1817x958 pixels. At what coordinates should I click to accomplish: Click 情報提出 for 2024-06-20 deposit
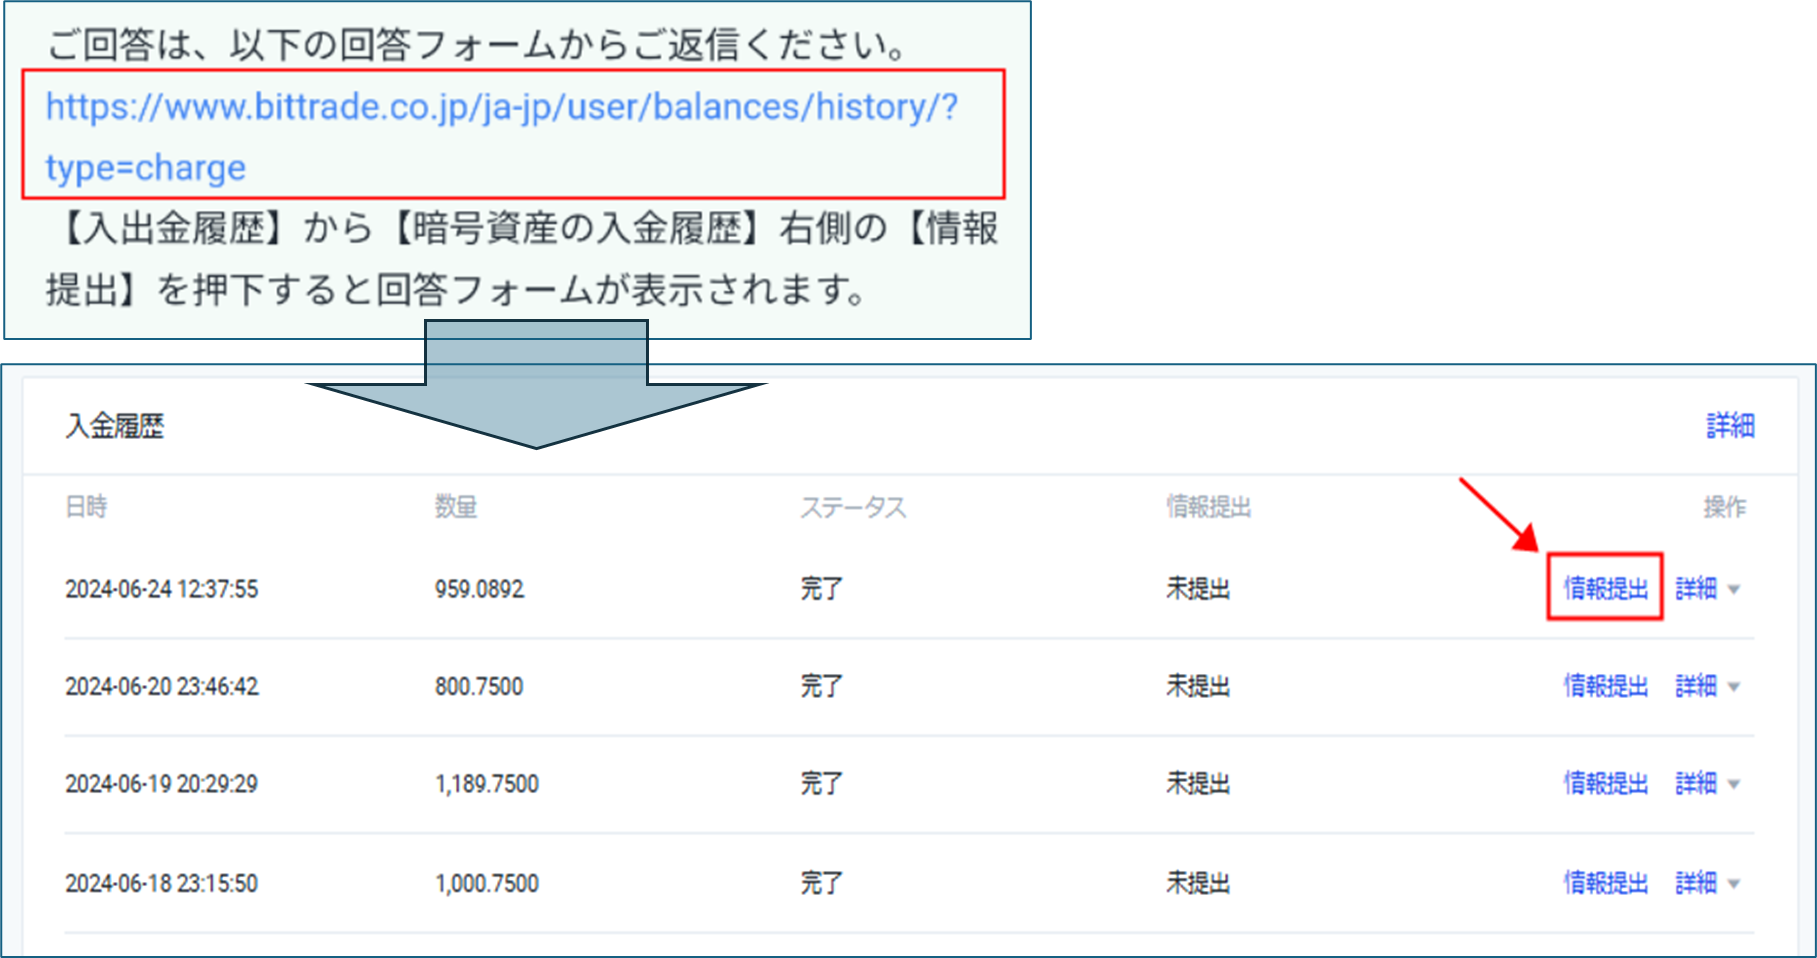coord(1605,686)
